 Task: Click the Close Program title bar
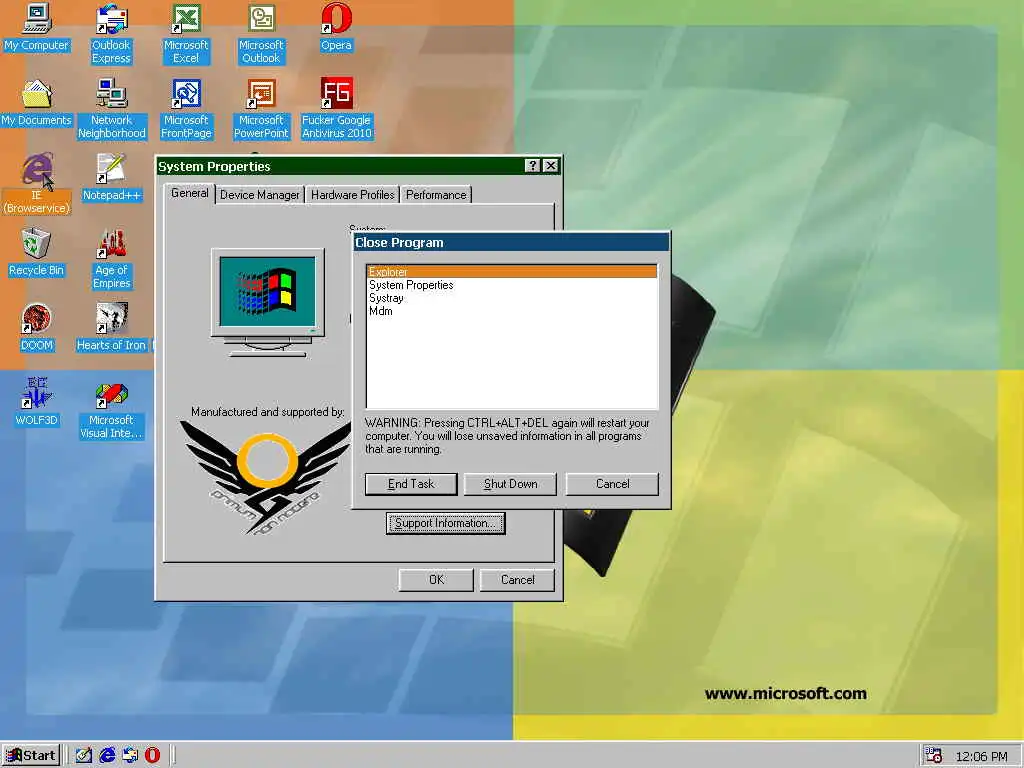(x=511, y=242)
